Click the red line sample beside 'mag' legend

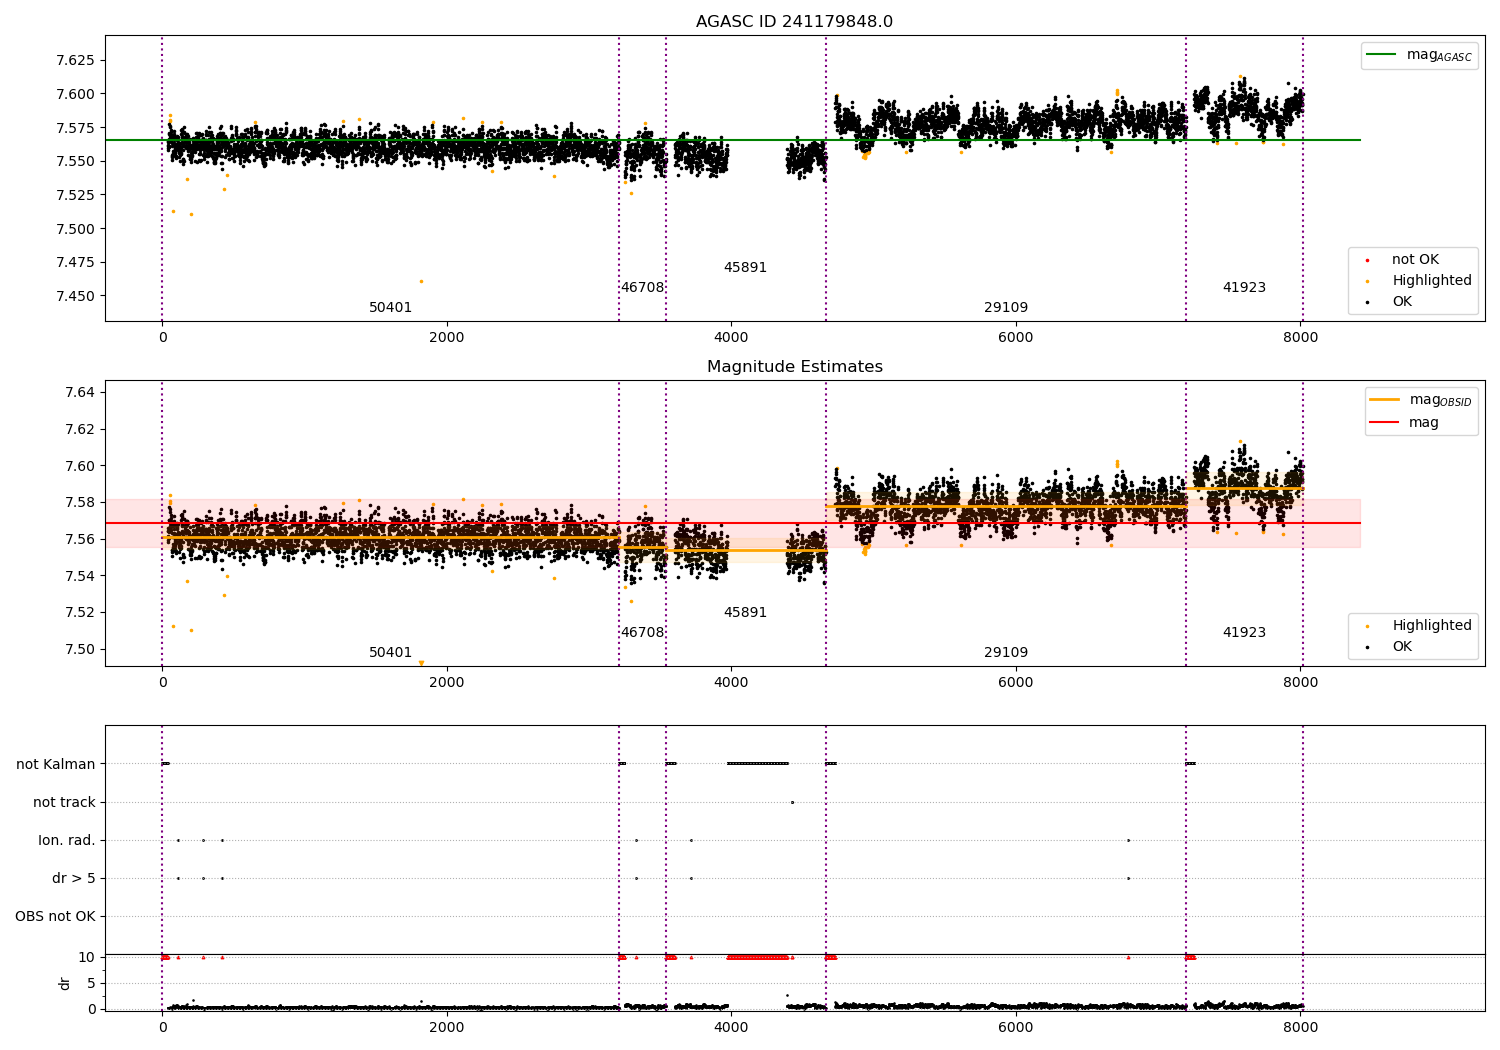(x=1385, y=423)
